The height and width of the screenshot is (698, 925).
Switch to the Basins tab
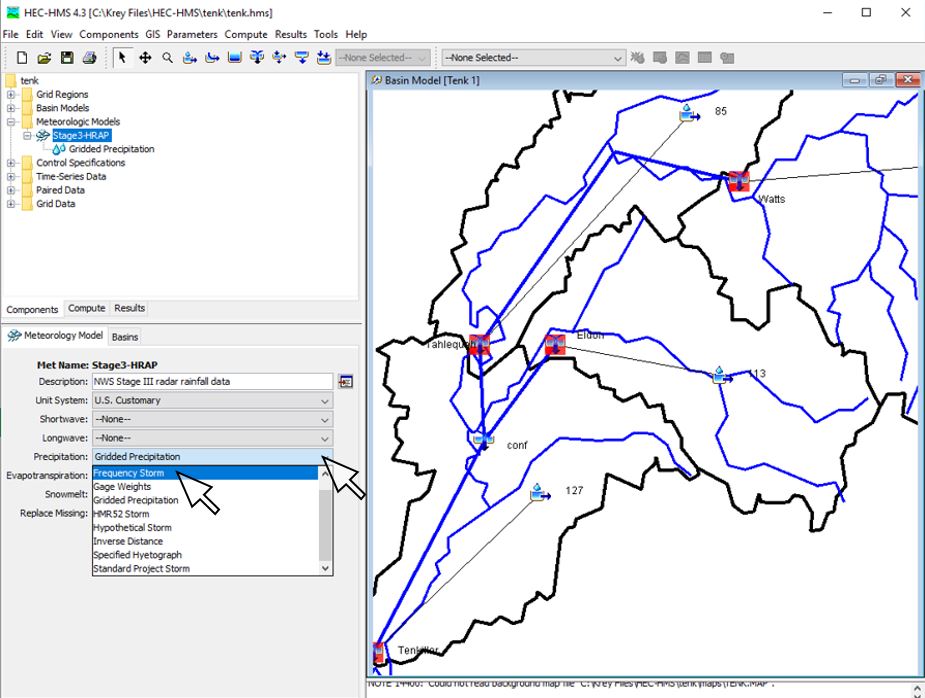coord(125,337)
